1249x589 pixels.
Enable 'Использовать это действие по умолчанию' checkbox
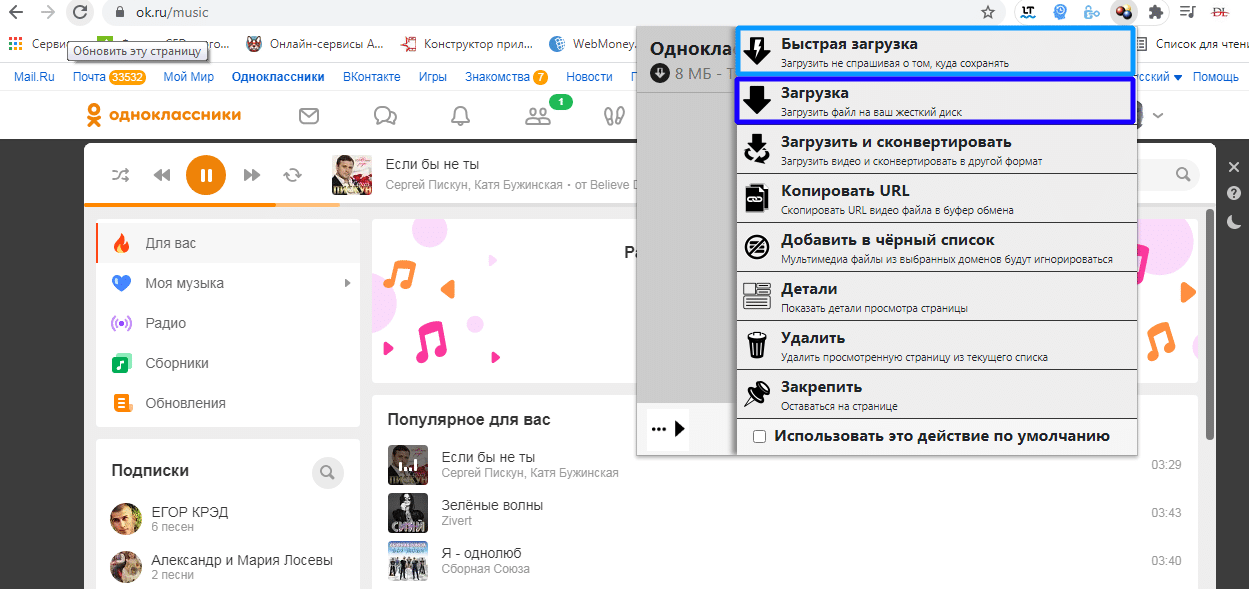pos(760,437)
